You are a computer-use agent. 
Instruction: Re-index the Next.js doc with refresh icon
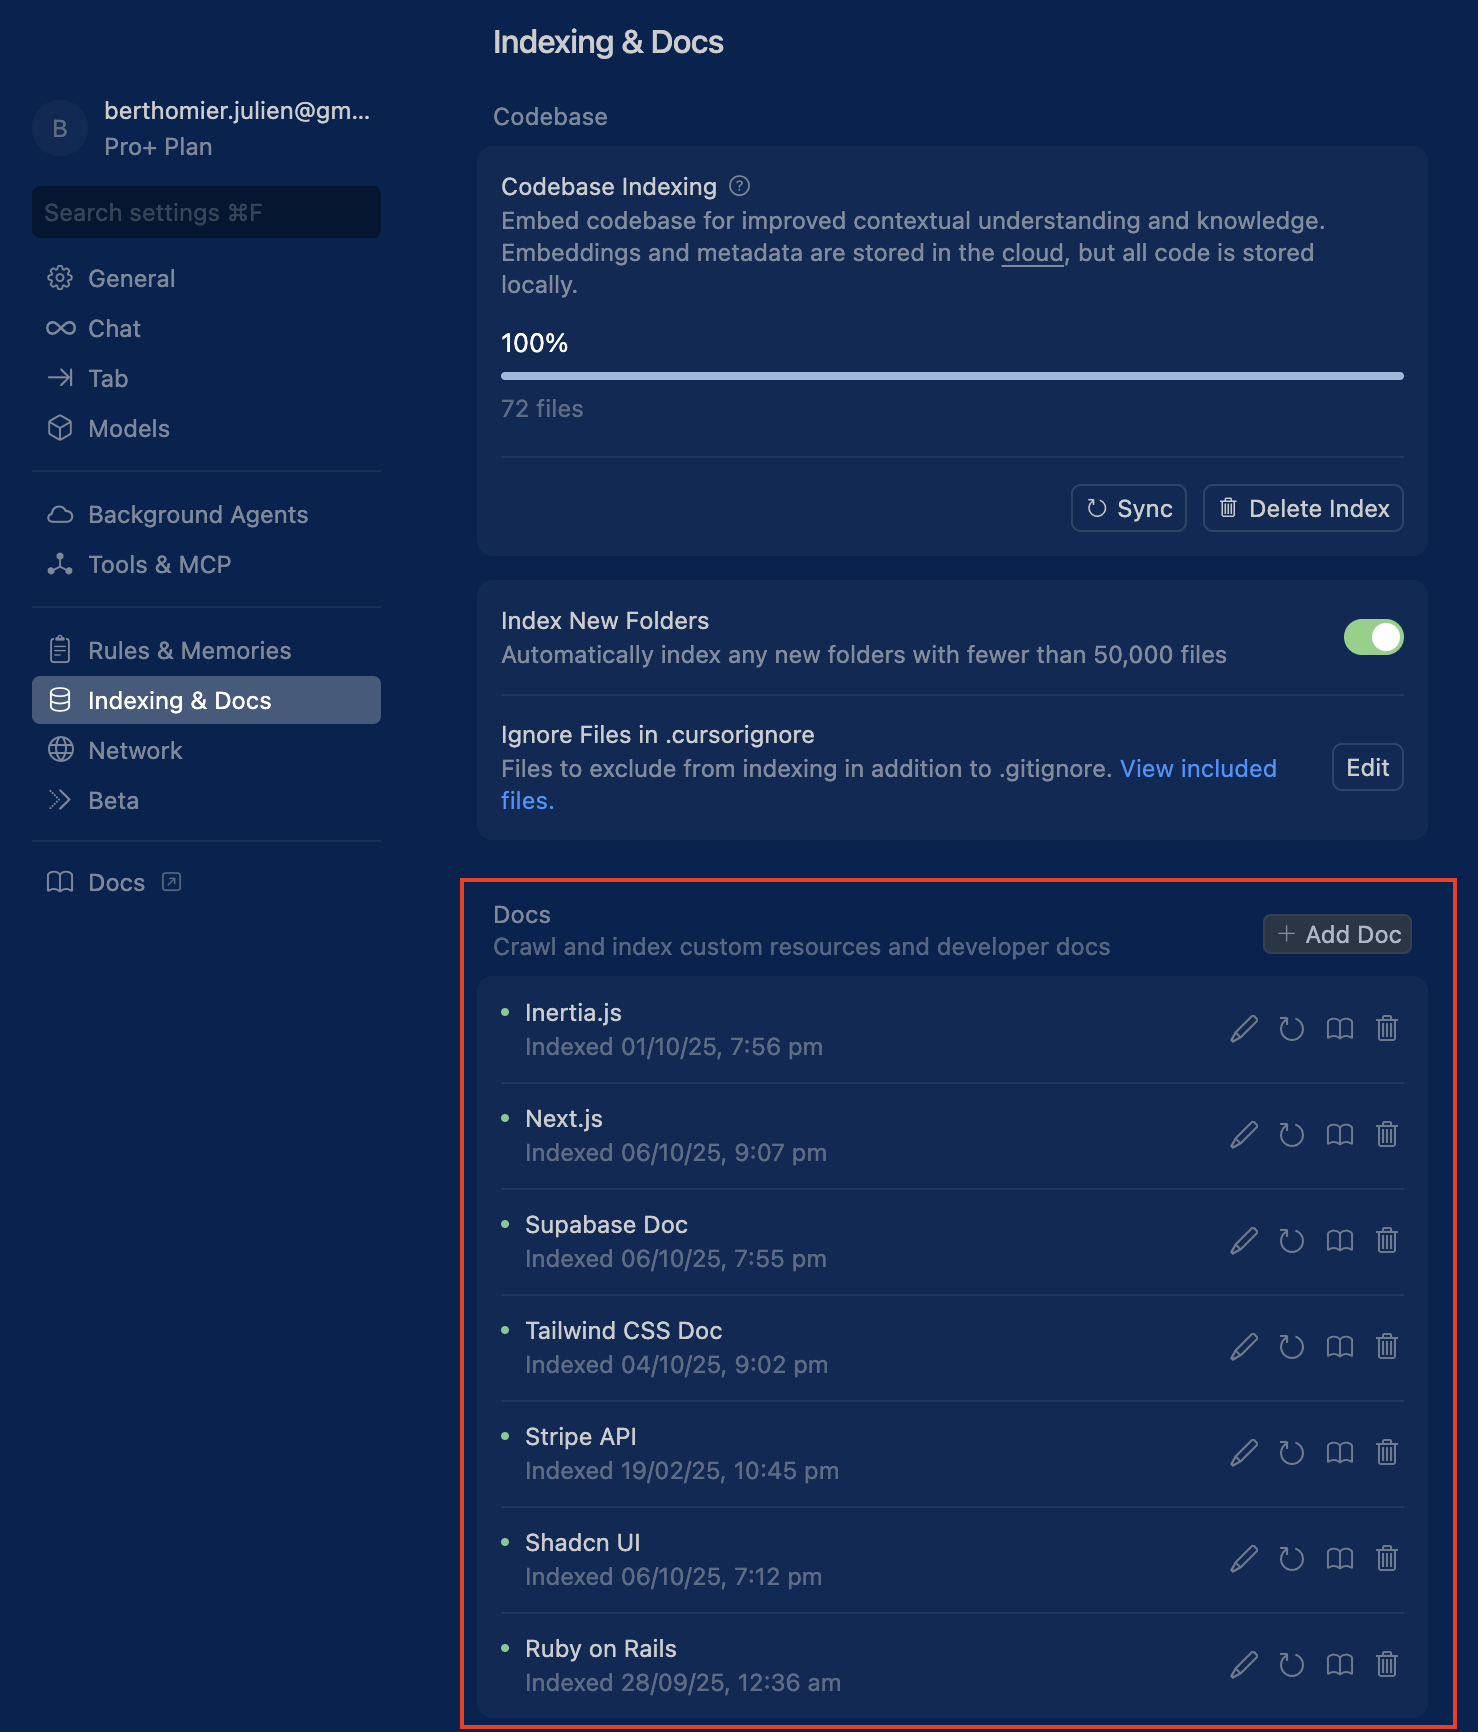pos(1291,1135)
